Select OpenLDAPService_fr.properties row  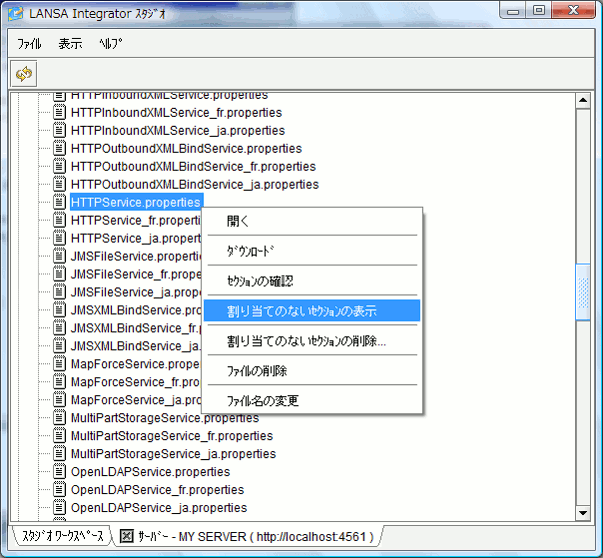click(x=157, y=490)
